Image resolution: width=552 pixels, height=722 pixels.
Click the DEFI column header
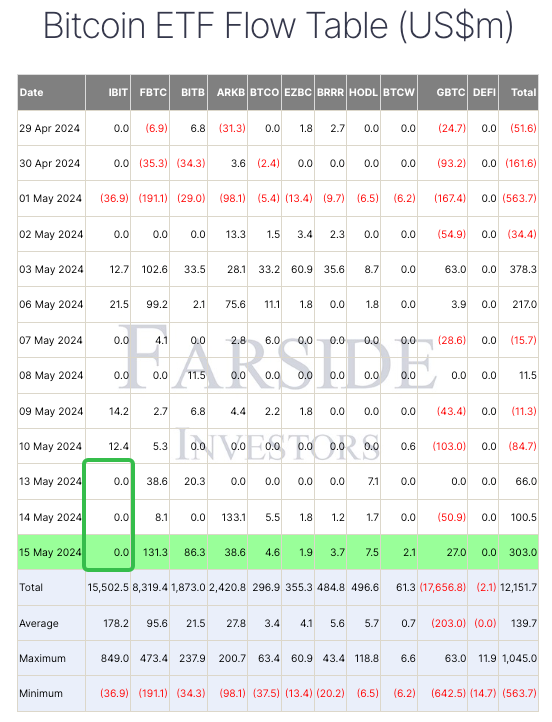484,92
